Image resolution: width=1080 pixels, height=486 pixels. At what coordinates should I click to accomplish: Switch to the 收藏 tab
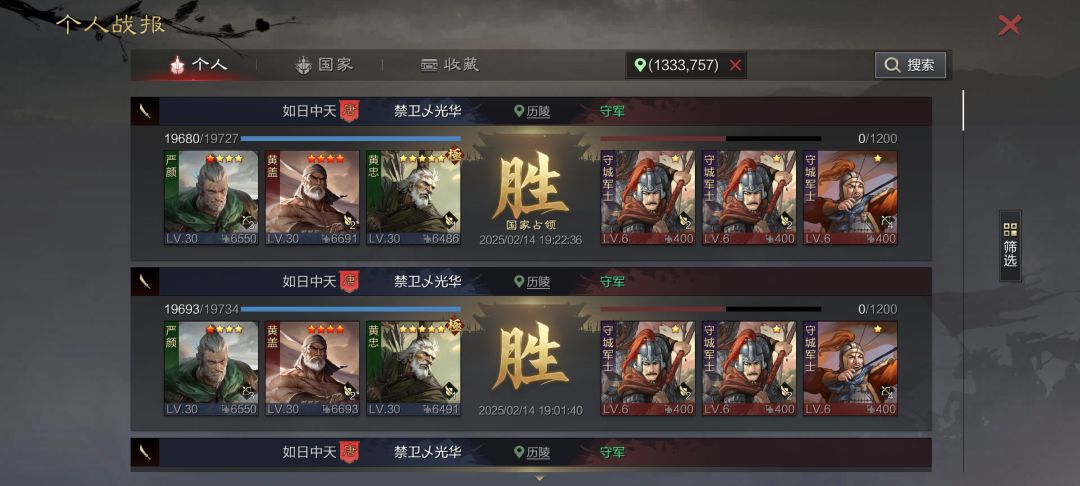coord(450,65)
